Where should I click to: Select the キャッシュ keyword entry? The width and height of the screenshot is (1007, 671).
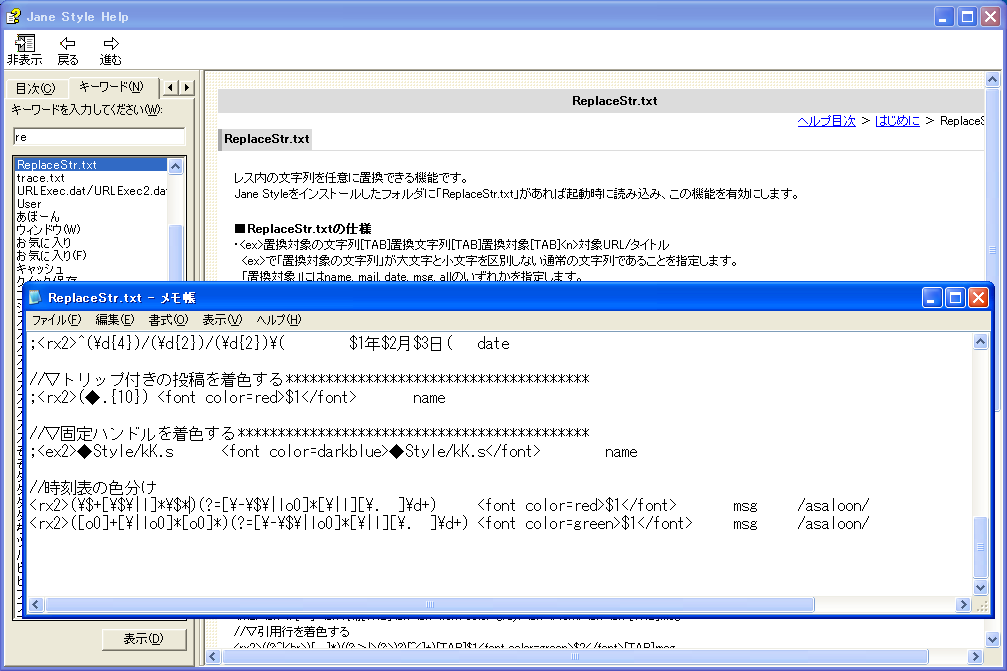tap(40, 268)
